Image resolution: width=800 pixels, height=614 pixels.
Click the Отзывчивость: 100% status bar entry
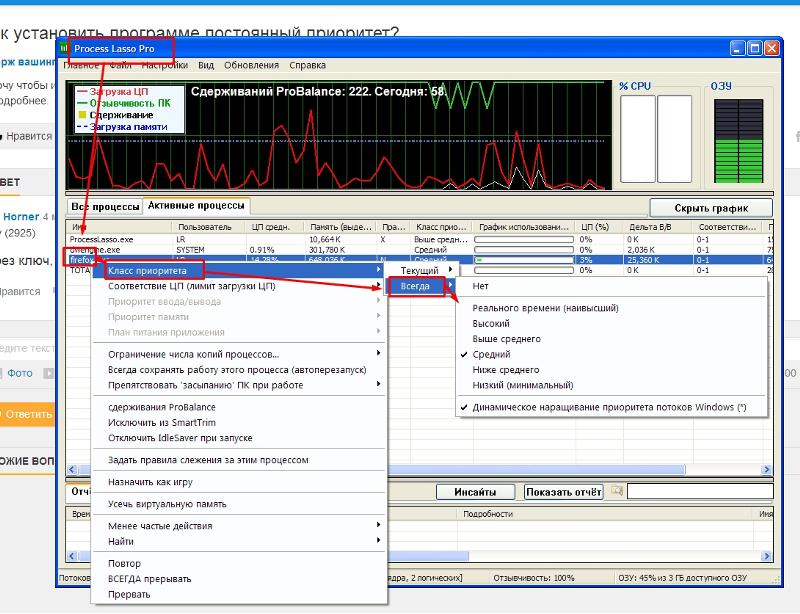(534, 578)
